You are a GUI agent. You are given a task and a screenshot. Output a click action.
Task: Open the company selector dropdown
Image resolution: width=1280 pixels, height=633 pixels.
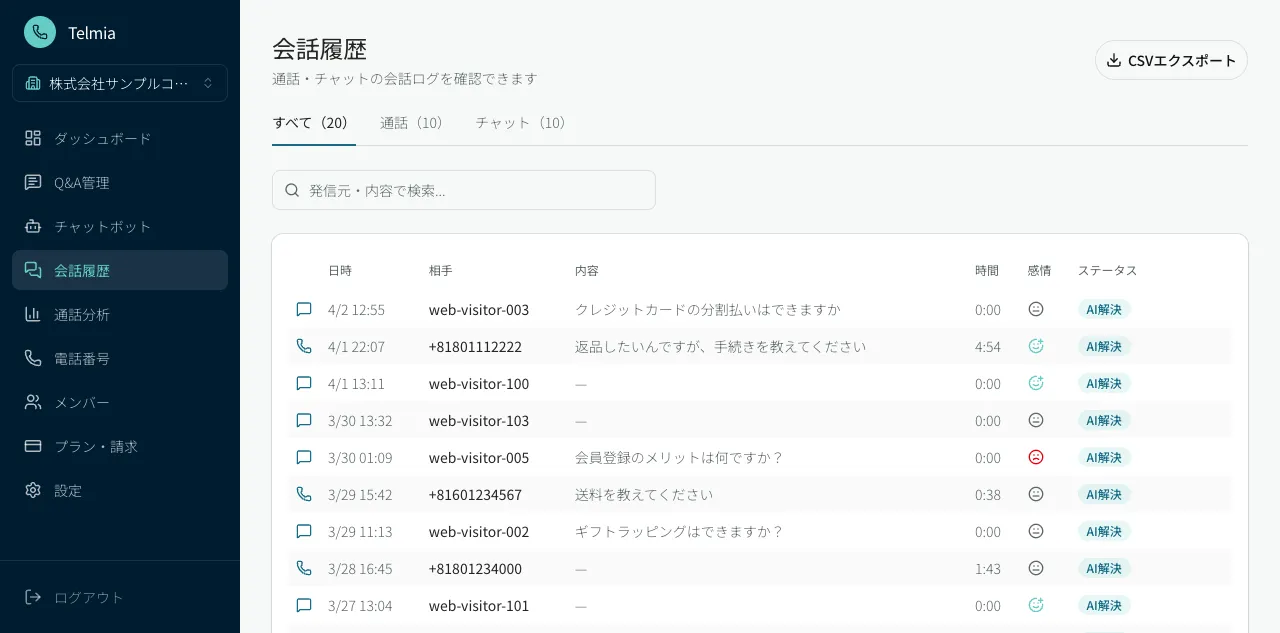coord(120,83)
